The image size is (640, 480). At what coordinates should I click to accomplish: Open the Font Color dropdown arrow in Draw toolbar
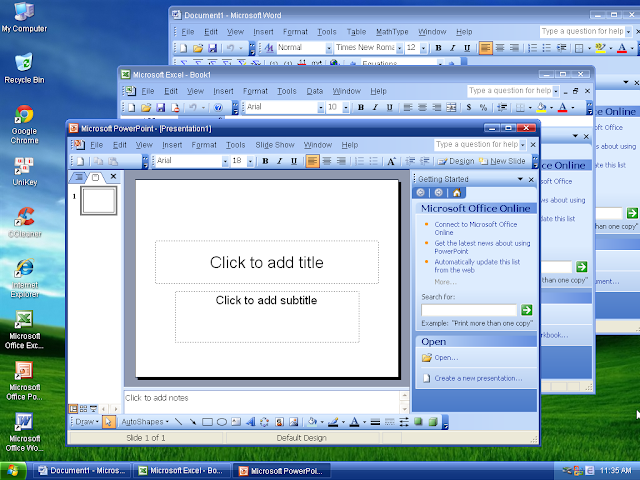[364, 422]
